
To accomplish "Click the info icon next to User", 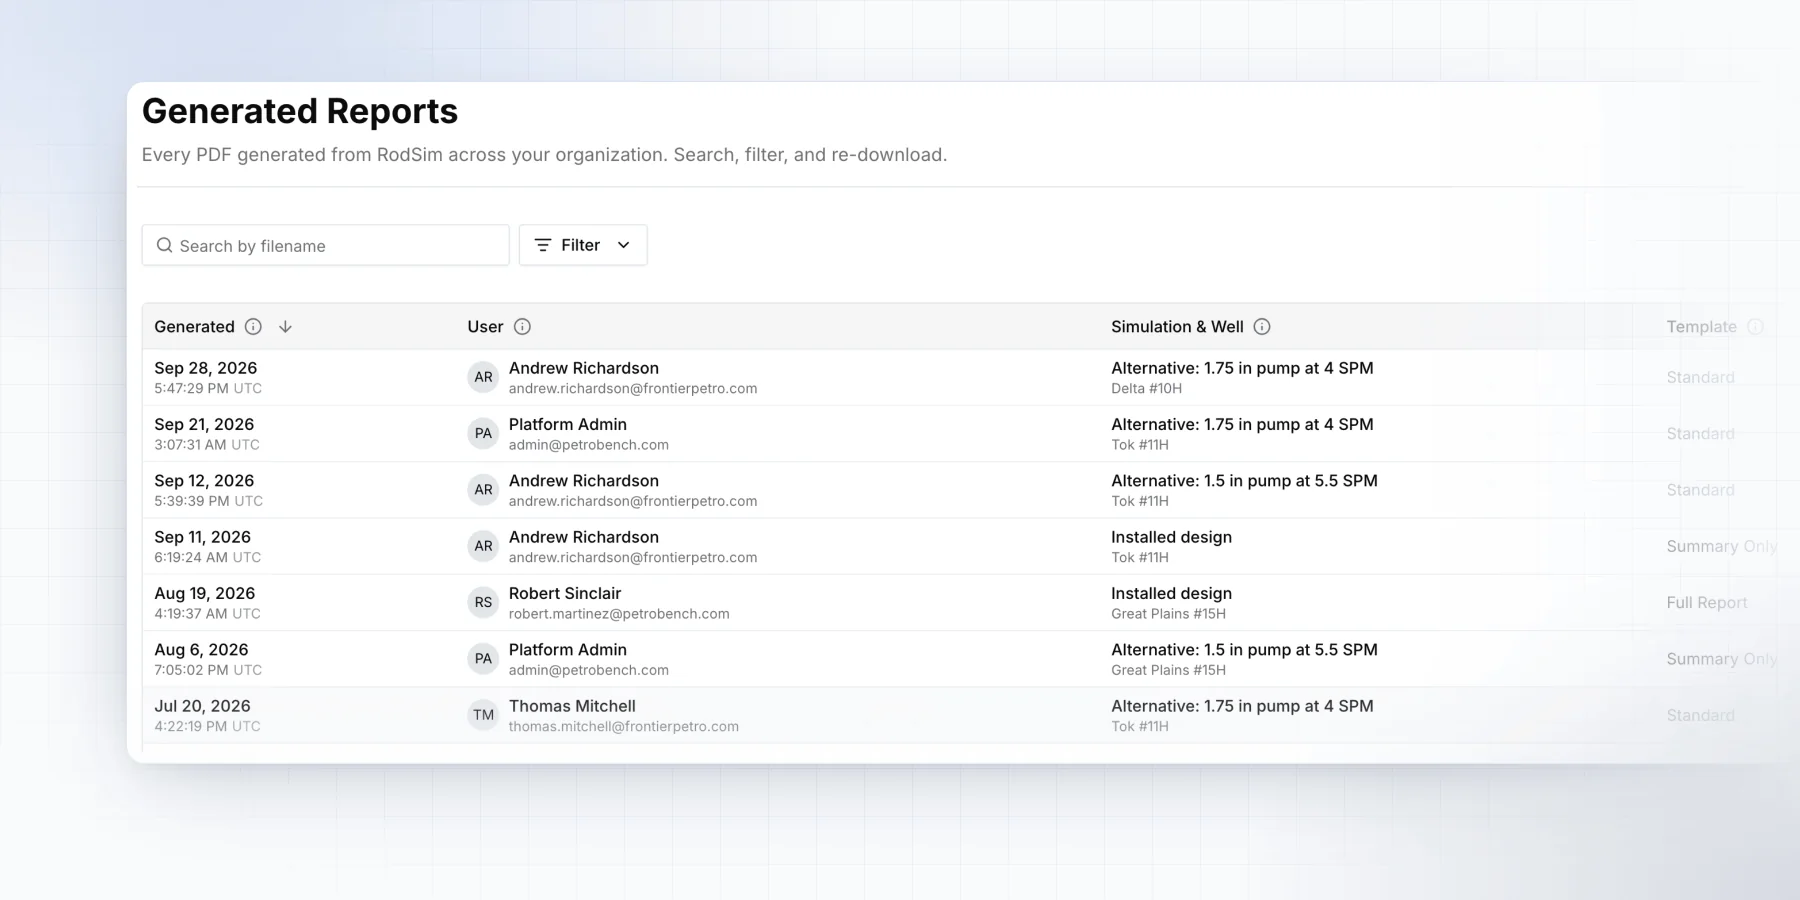I will click(x=522, y=327).
